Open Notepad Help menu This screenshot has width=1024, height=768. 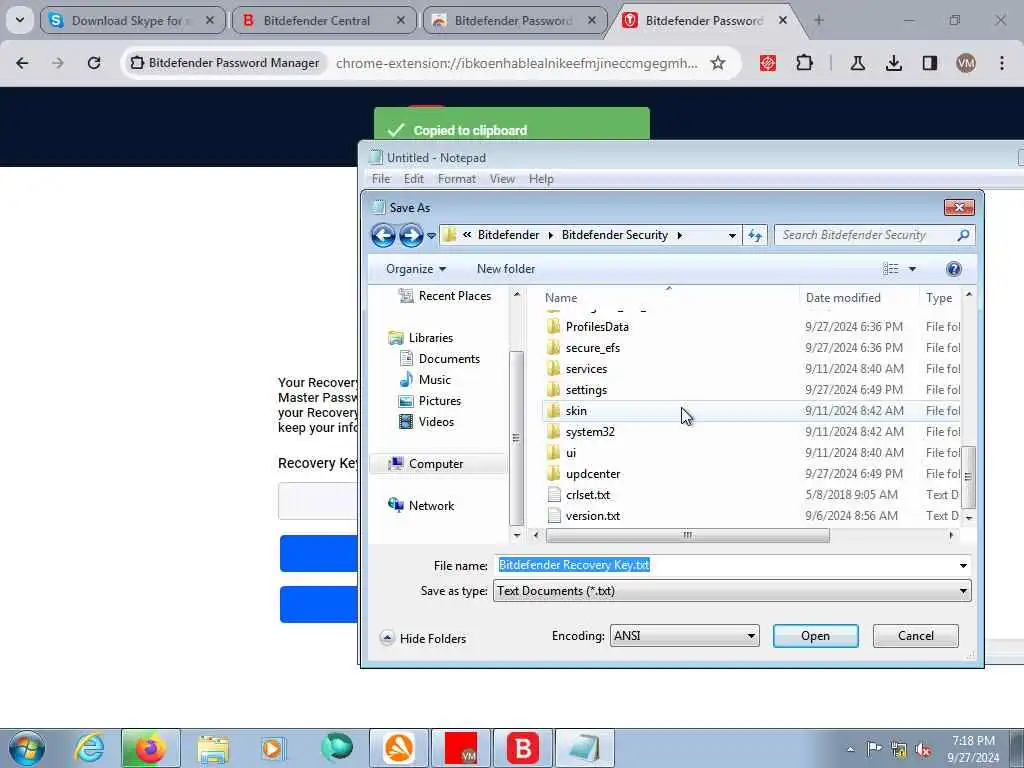tap(541, 178)
